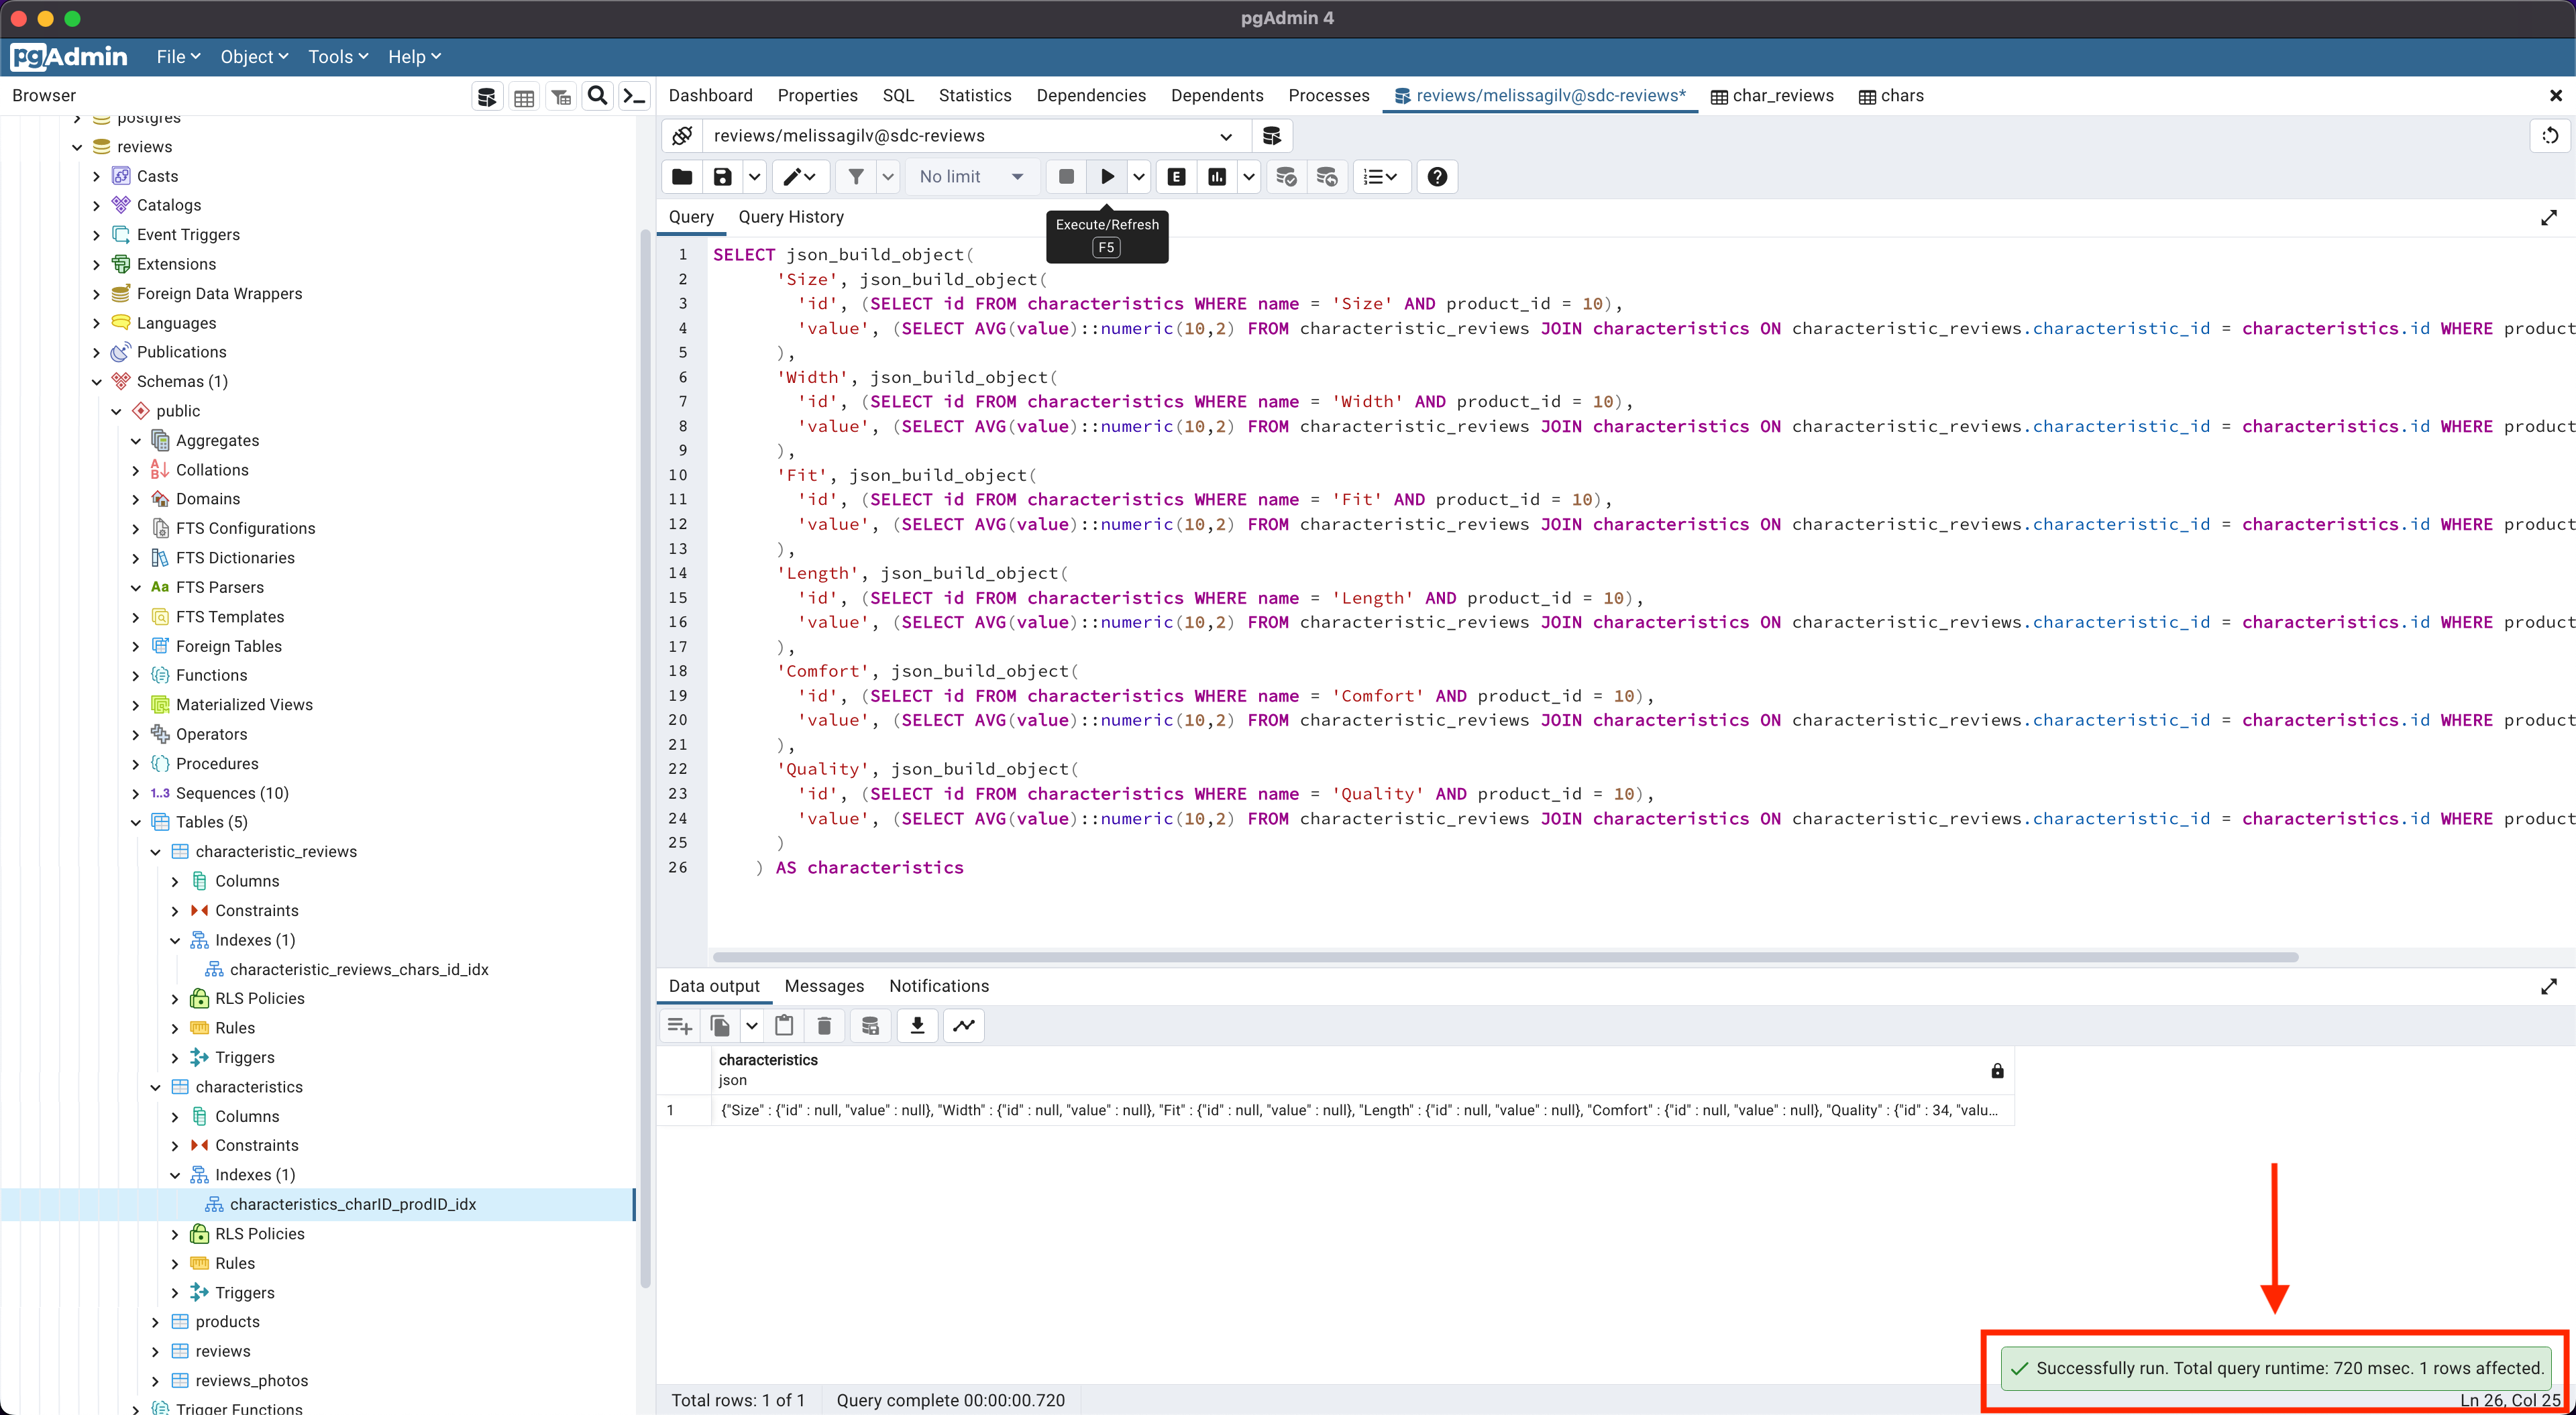Execute the query with the play icon
The height and width of the screenshot is (1415, 2576).
pos(1107,177)
